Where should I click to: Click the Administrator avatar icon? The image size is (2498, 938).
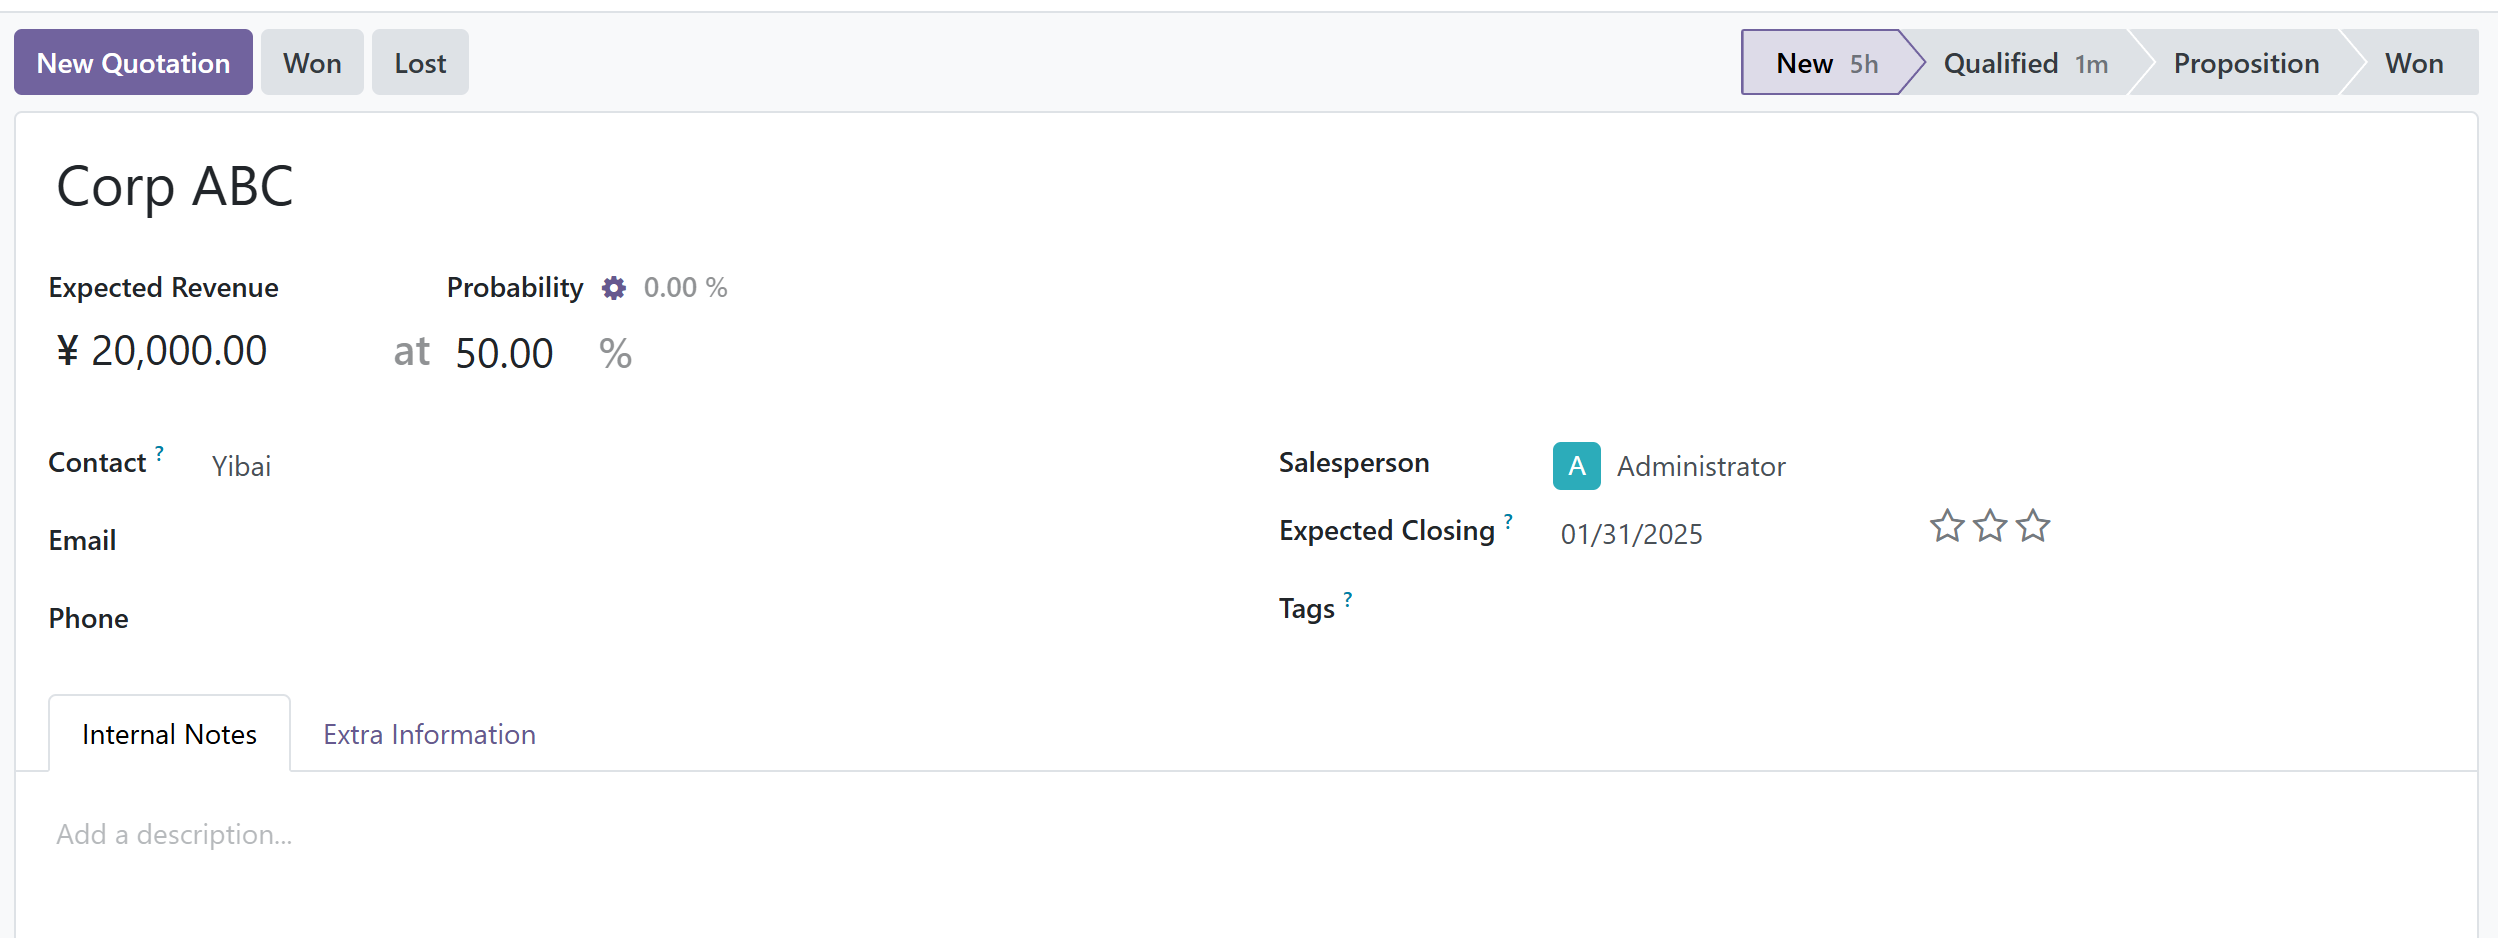(x=1576, y=466)
